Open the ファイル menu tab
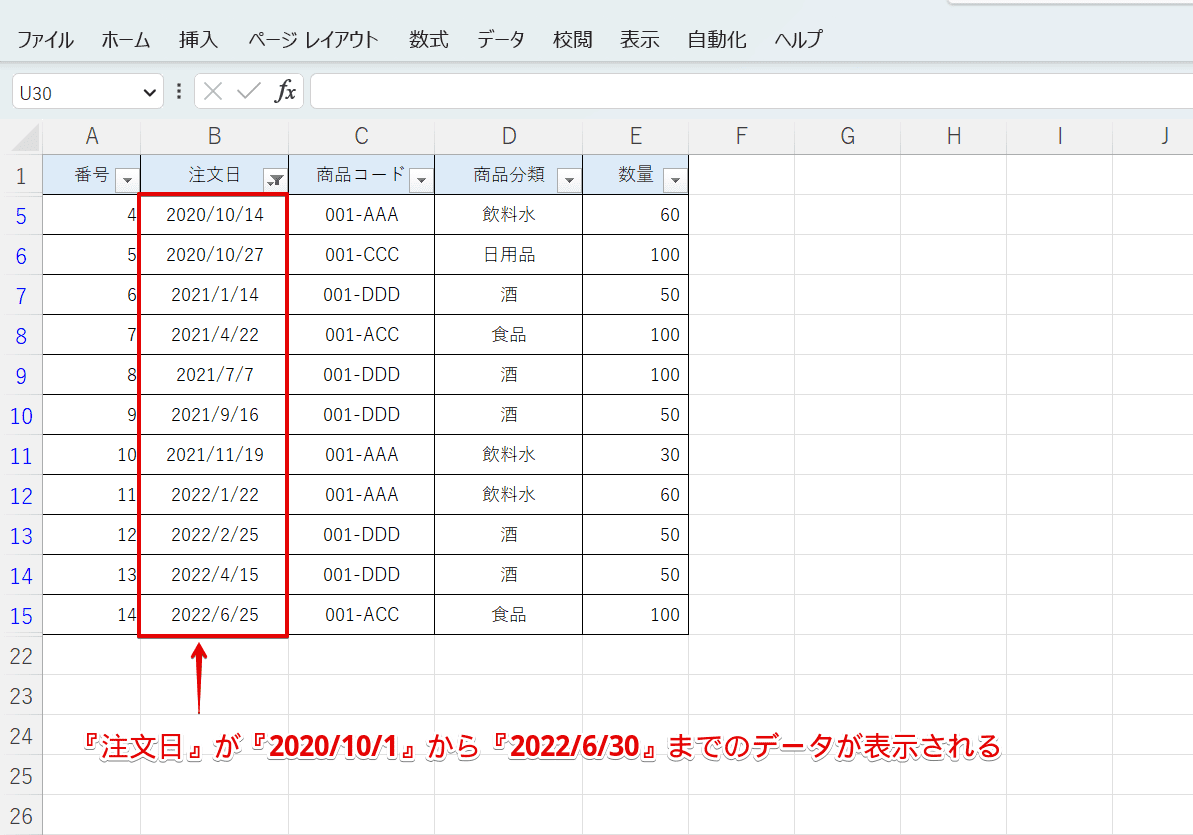 [45, 40]
